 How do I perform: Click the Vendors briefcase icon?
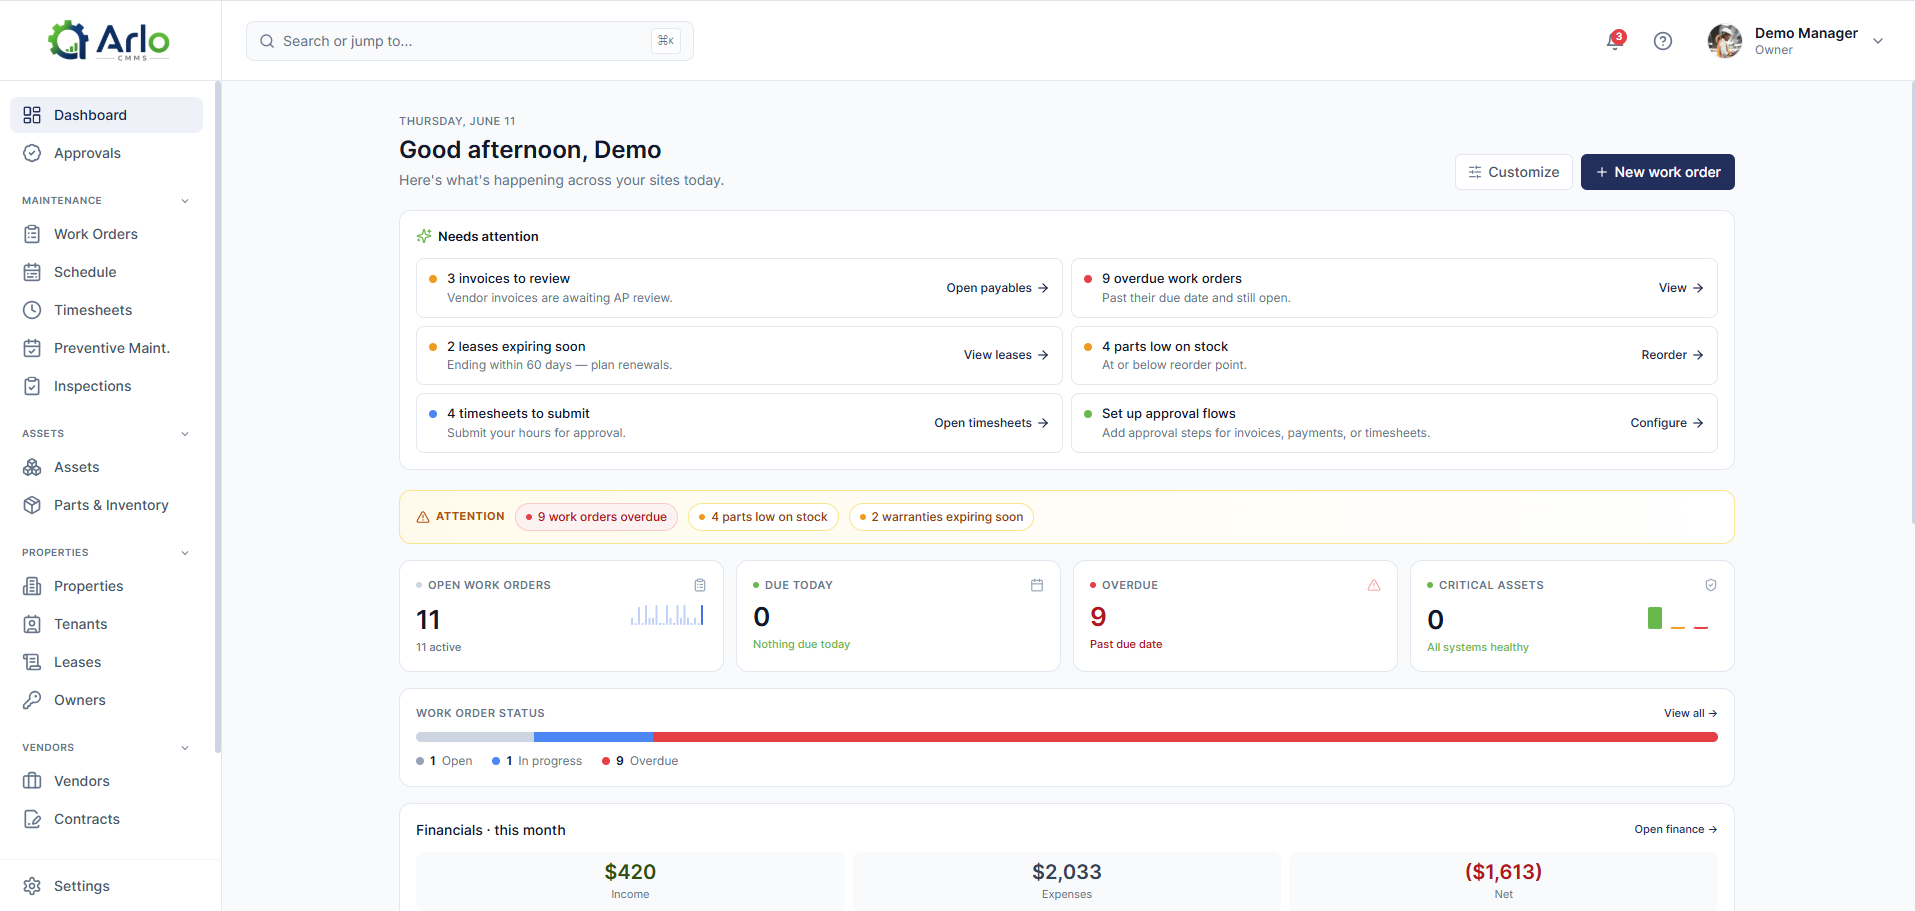tap(32, 781)
